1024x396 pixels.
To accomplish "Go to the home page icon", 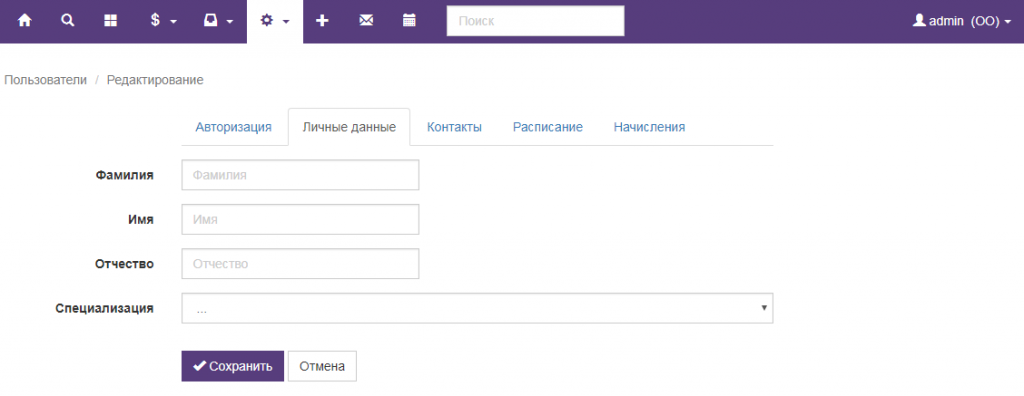I will pos(24,21).
